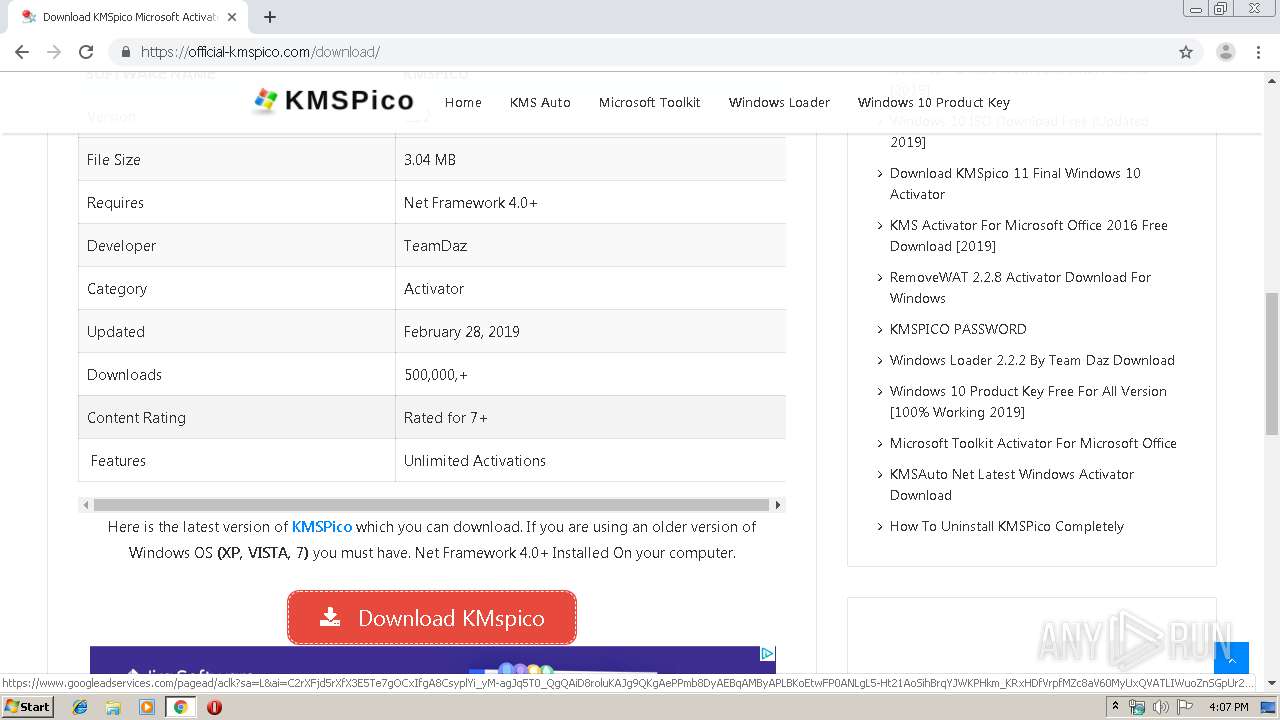Open How To Uninstall KMSPico Completely link
Screen dimensions: 1280x720
coord(1007,526)
